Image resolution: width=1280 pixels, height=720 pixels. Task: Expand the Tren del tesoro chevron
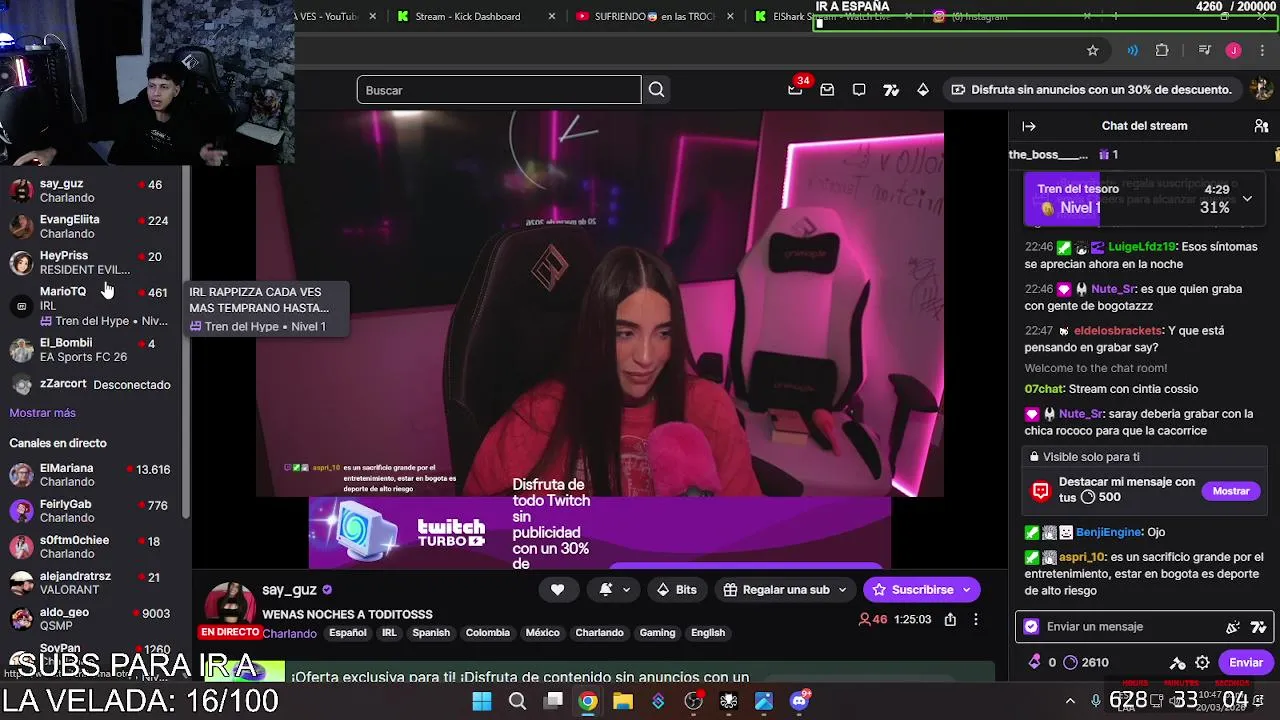pyautogui.click(x=1247, y=199)
